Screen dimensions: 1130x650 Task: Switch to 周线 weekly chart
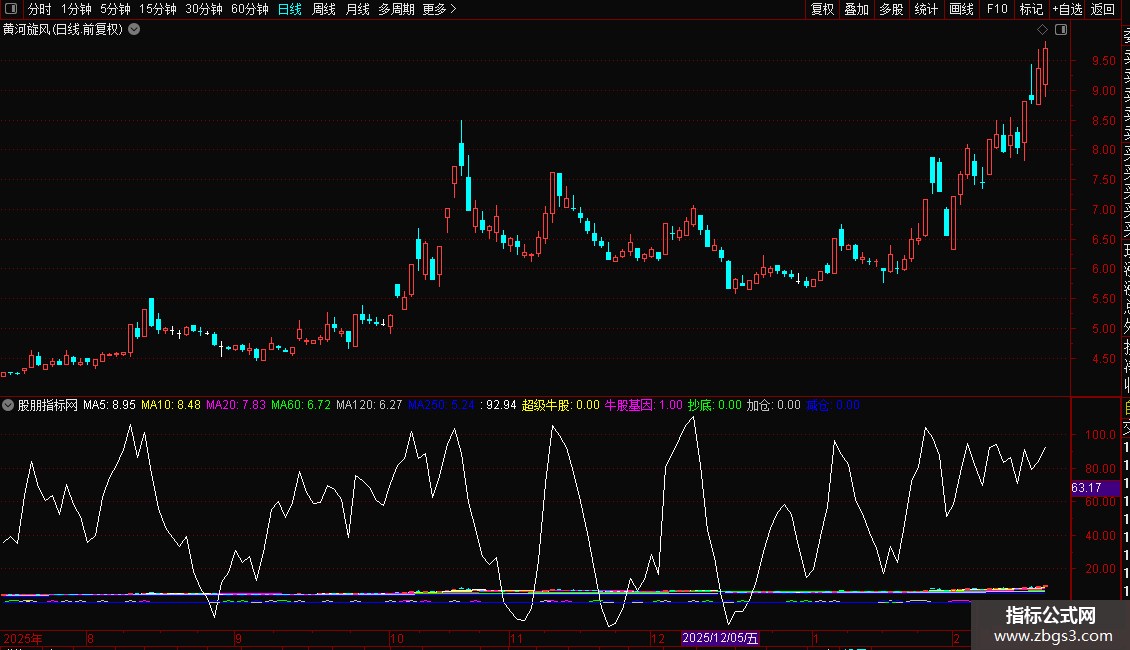pyautogui.click(x=324, y=9)
